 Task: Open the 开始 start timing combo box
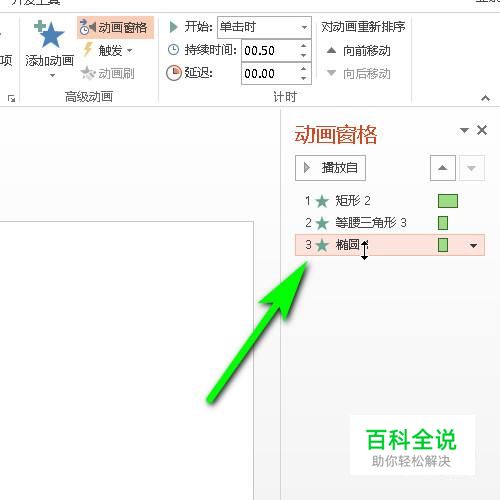pyautogui.click(x=264, y=27)
